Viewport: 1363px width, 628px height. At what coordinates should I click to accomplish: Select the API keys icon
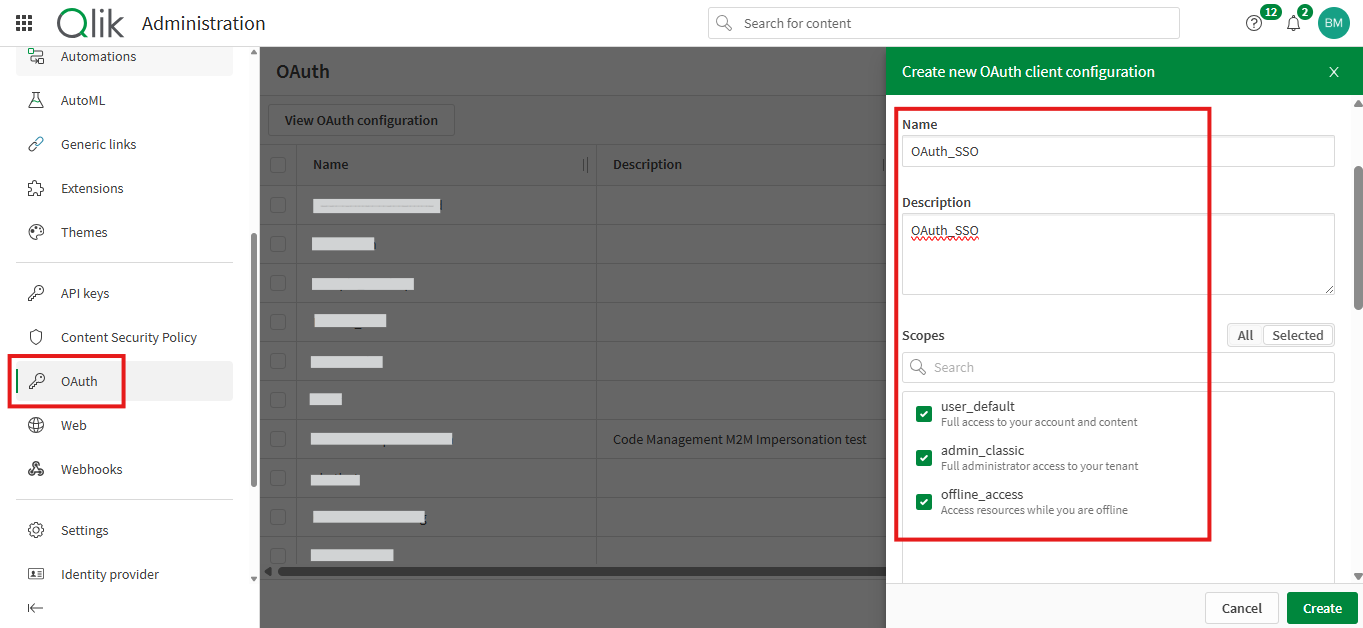(x=36, y=293)
